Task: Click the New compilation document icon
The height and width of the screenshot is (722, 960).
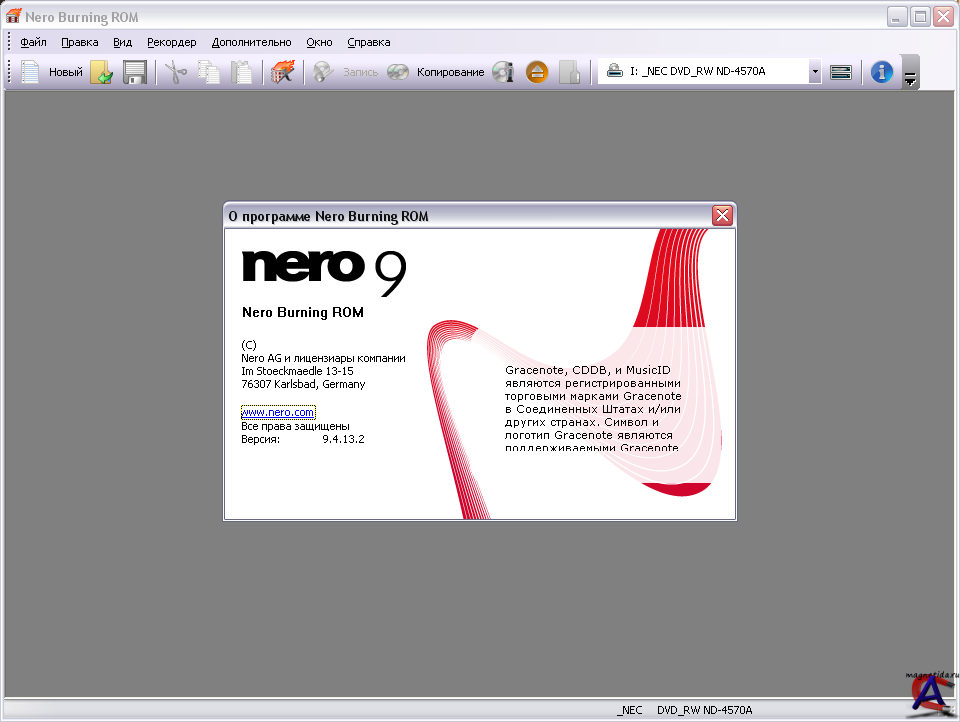Action: pyautogui.click(x=31, y=72)
